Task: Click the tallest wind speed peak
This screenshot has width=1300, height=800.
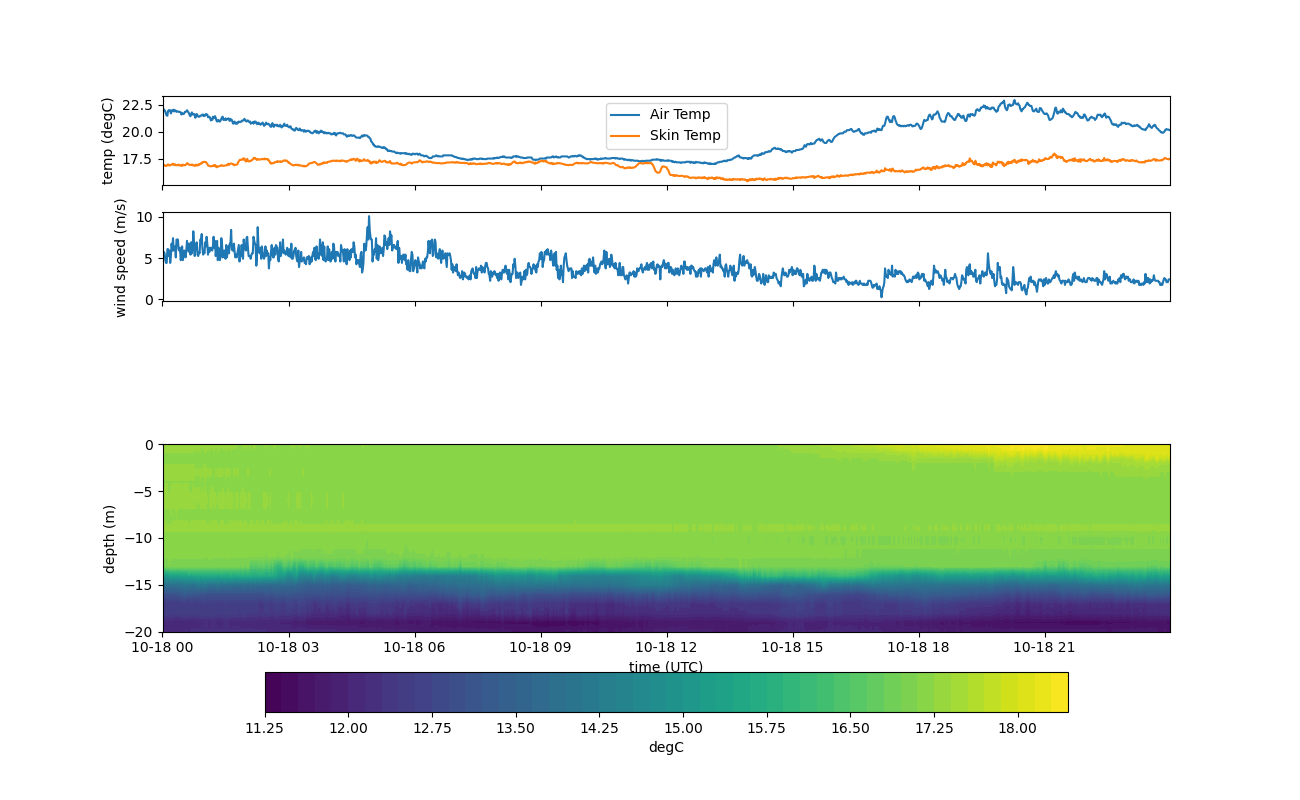Action: point(368,218)
